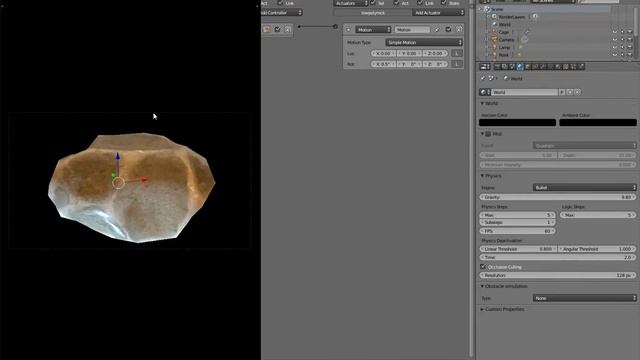Click the F fake user button for World

click(x=562, y=92)
